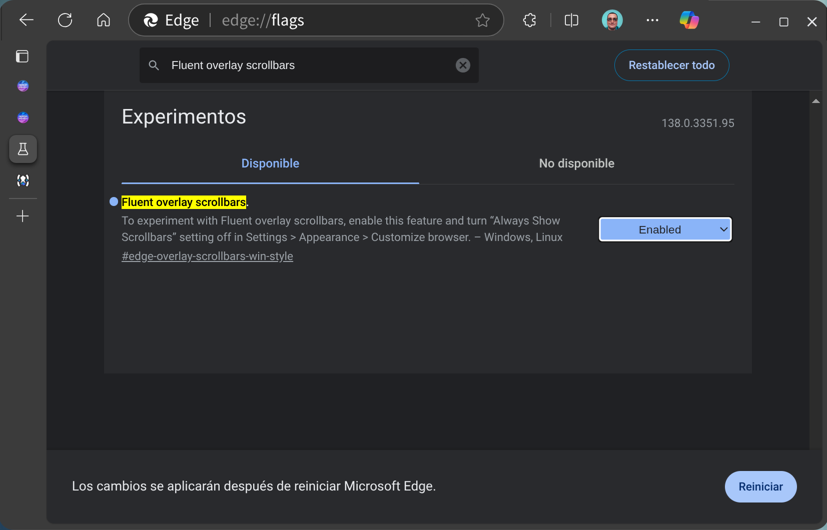Click the search magnifier icon
The image size is (827, 530).
click(153, 65)
